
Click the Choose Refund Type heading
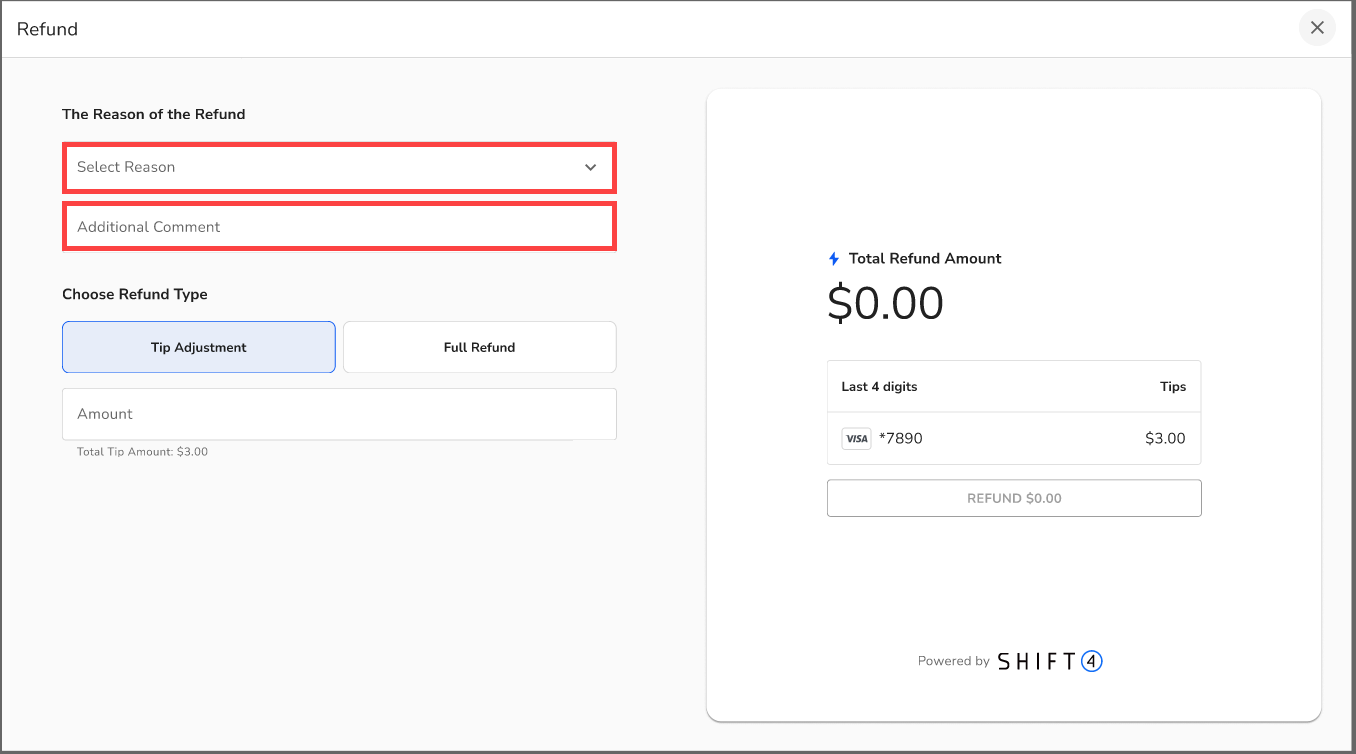click(135, 294)
